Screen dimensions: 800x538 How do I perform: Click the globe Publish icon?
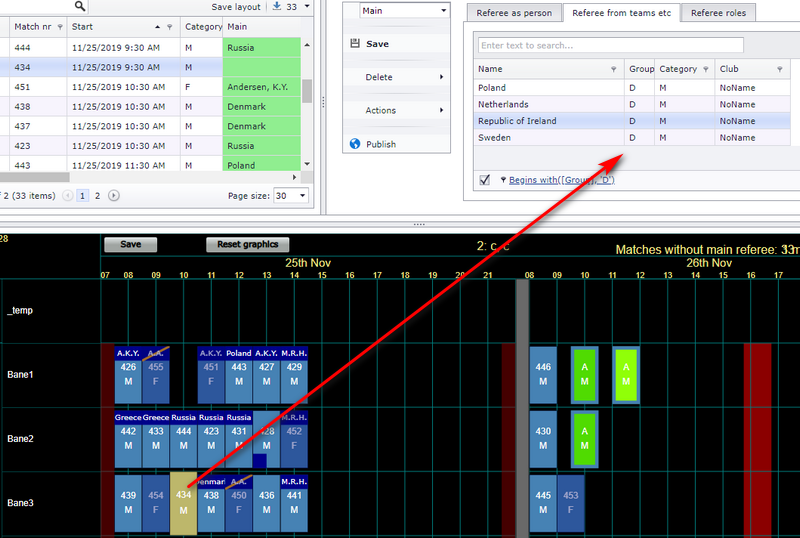coord(355,144)
